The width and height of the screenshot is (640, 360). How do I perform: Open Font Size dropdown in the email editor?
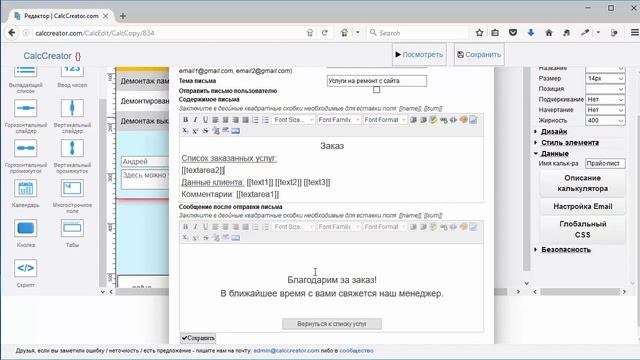coord(293,120)
